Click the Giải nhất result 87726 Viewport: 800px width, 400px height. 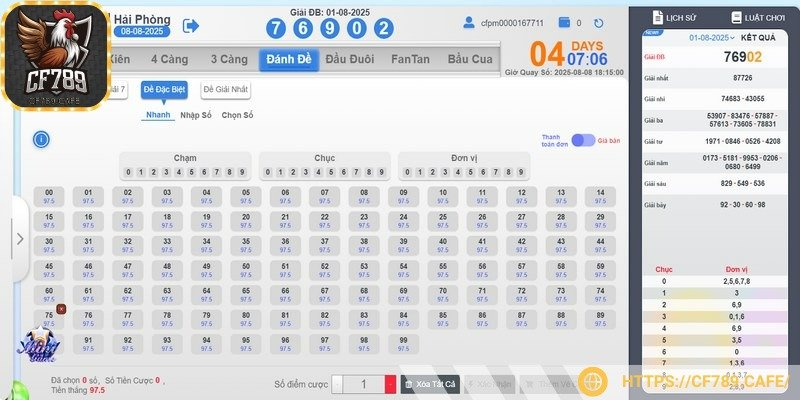point(742,78)
